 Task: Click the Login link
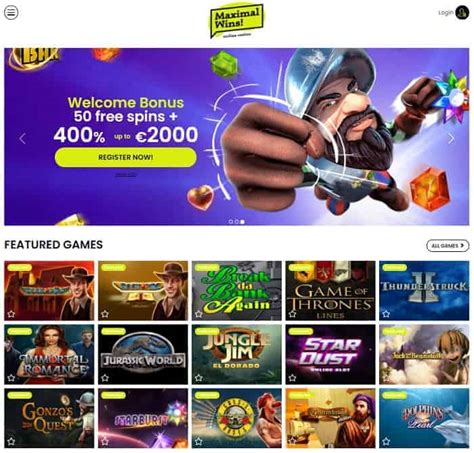tap(446, 13)
